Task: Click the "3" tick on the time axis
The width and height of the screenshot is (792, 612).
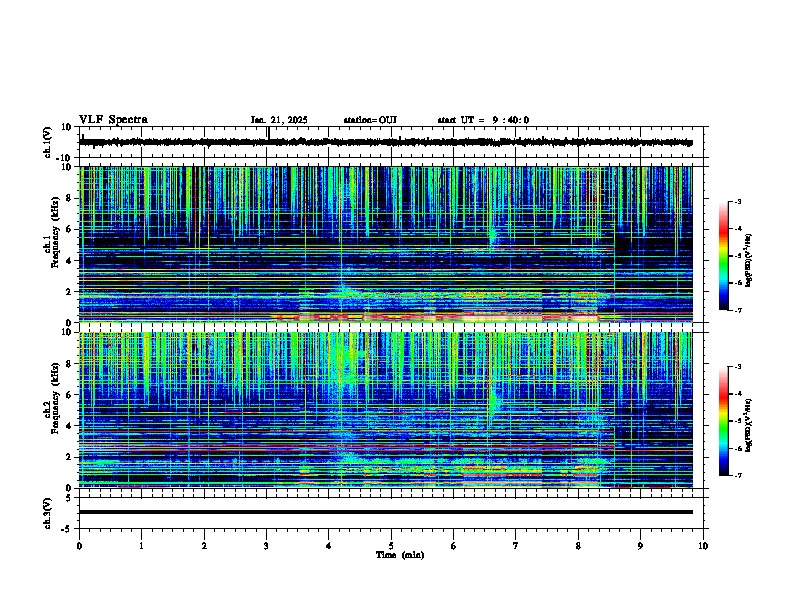Action: [266, 546]
